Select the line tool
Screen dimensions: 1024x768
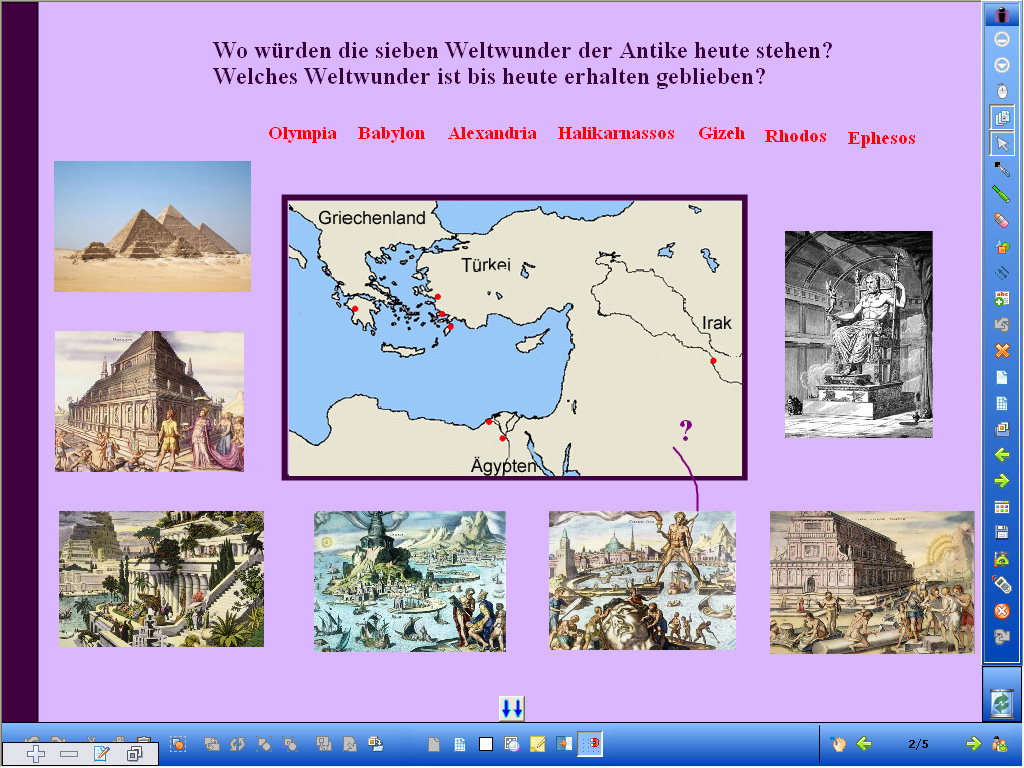pos(1002,273)
